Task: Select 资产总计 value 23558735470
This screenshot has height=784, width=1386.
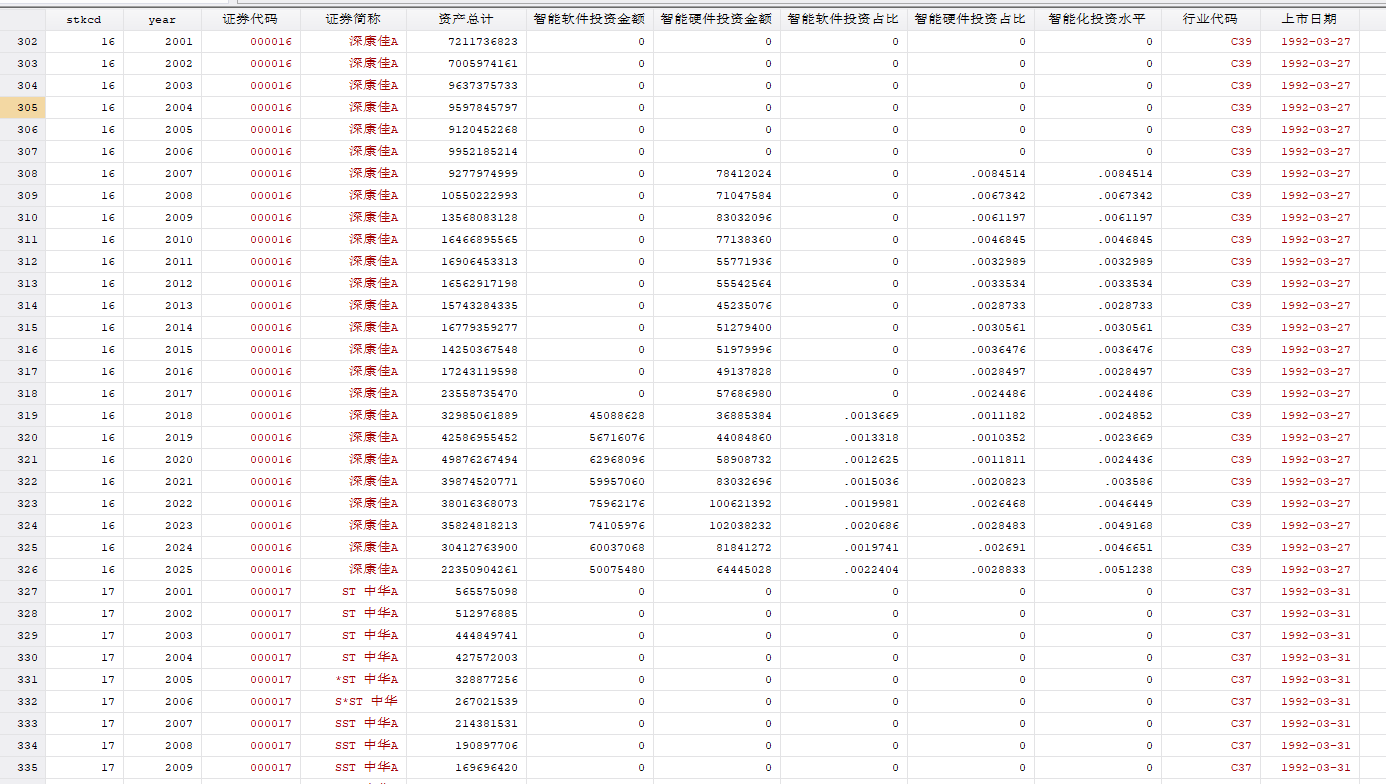Action: click(466, 393)
